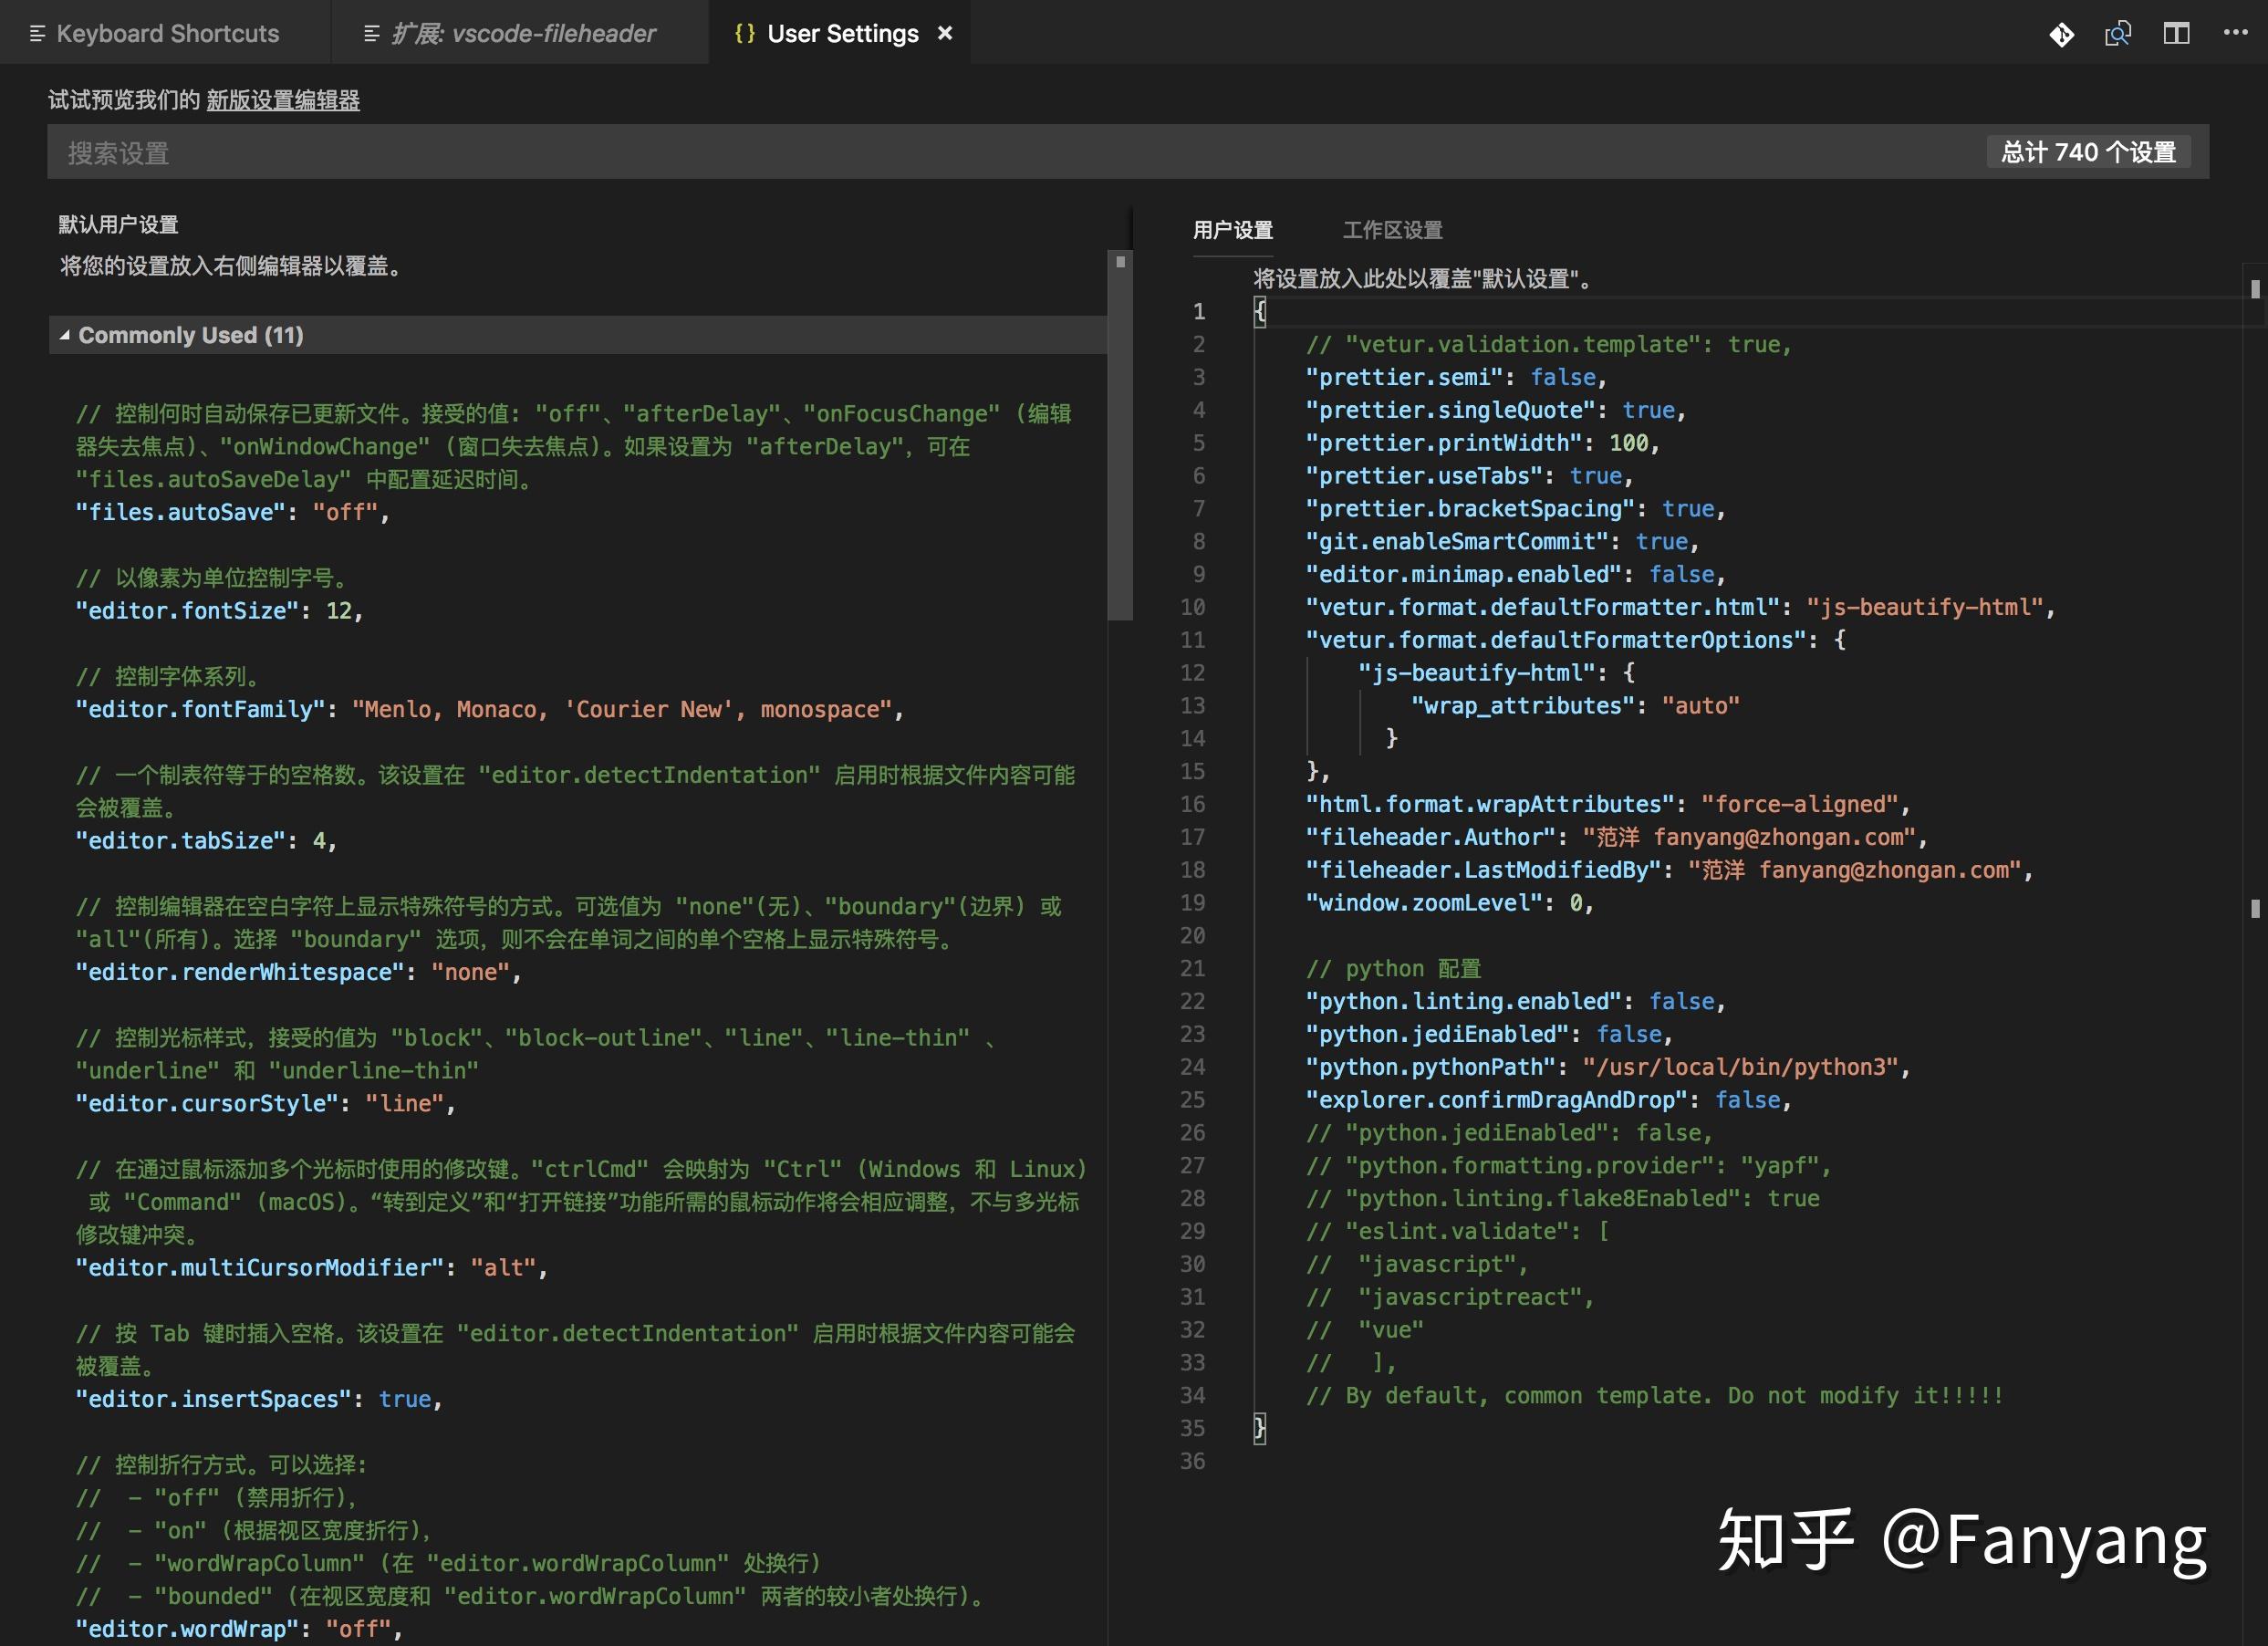
Task: Click the italic list icon on the vscode-fileheader tab
Action: pos(372,33)
